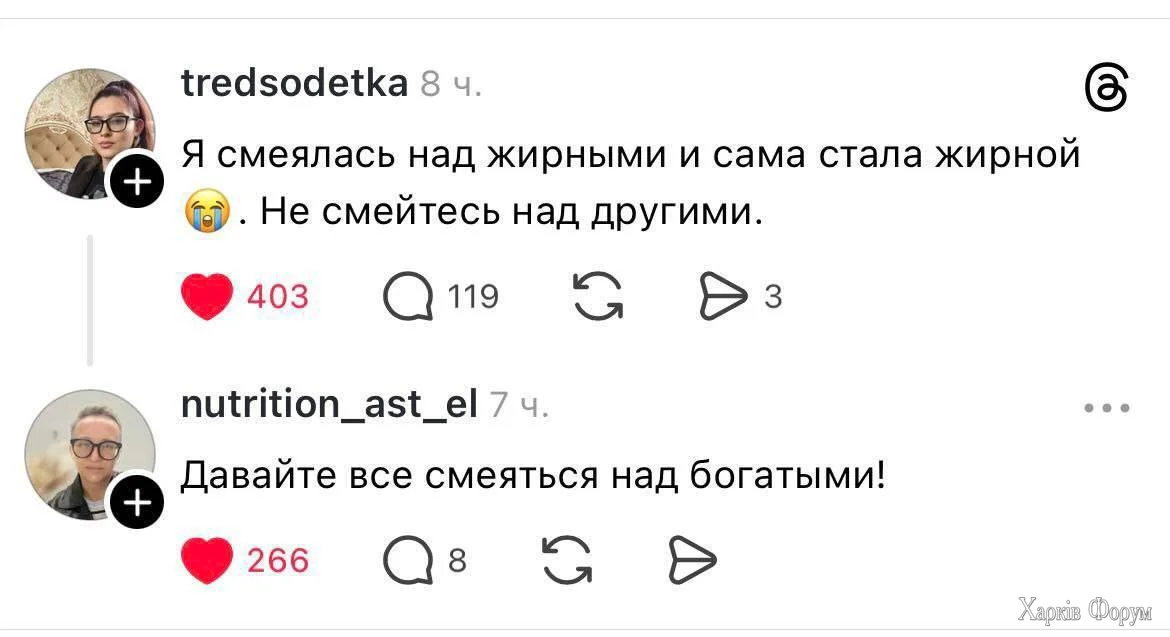This screenshot has width=1170, height=637.
Task: Like the tredsodetka post with 403 likes
Action: (208, 296)
